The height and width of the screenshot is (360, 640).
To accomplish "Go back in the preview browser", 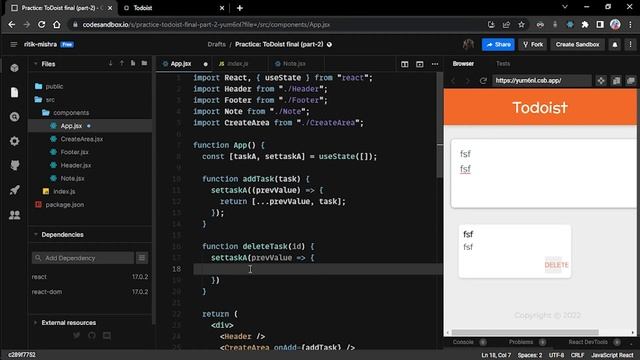I will [x=453, y=80].
